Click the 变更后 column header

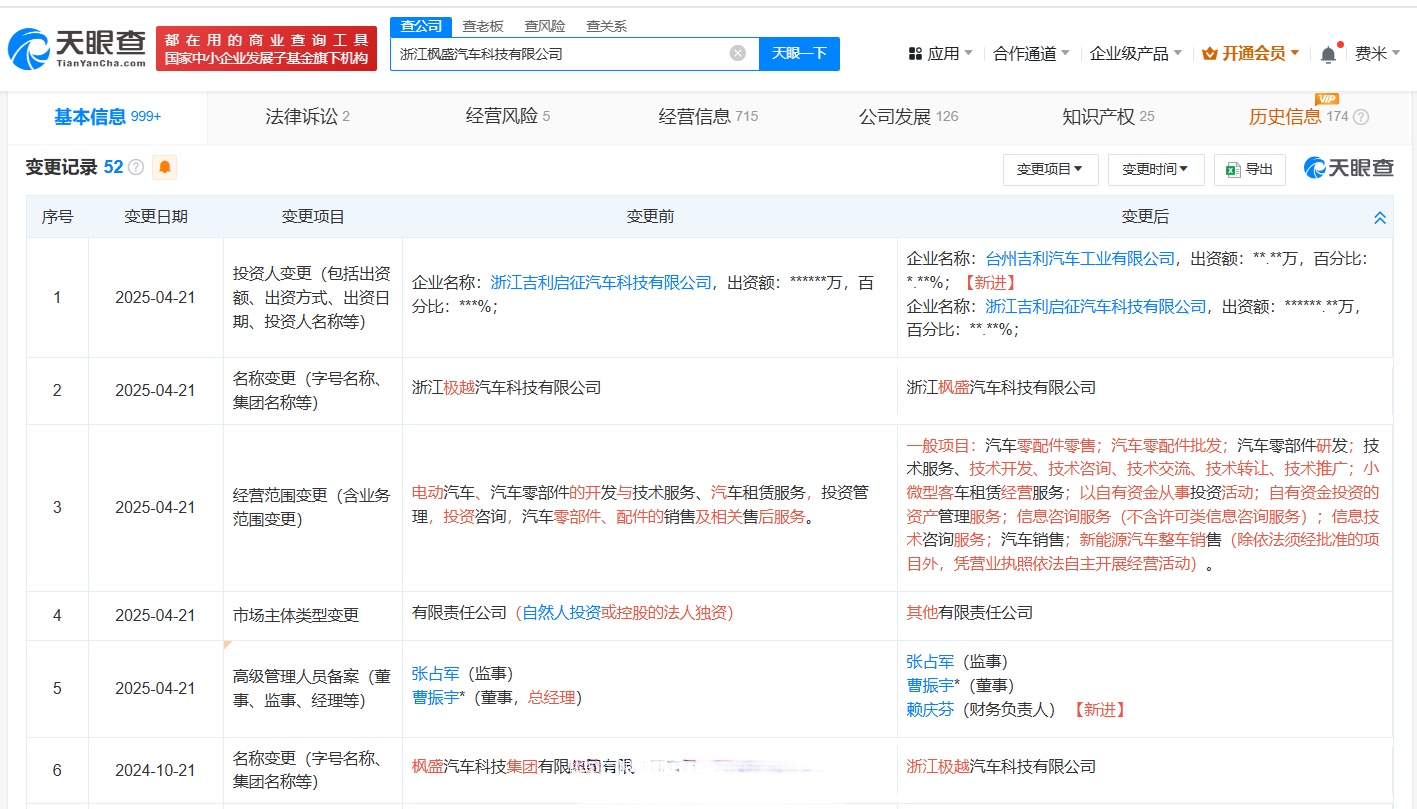coord(1145,217)
